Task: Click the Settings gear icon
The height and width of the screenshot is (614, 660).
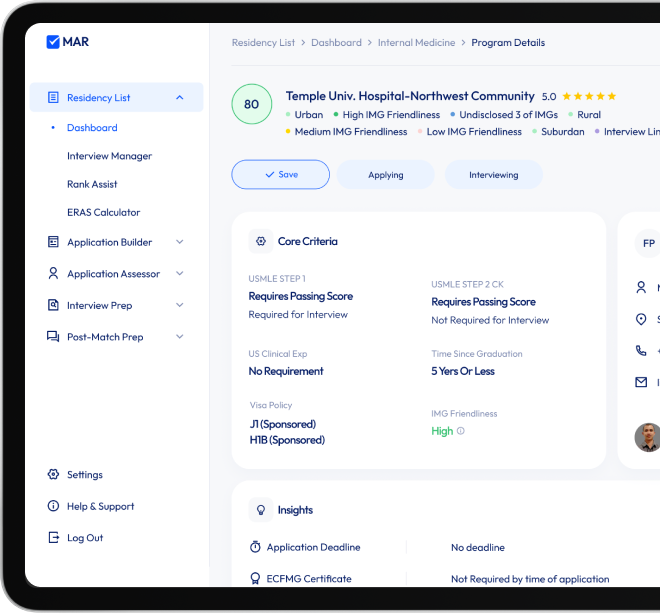Action: coord(53,474)
